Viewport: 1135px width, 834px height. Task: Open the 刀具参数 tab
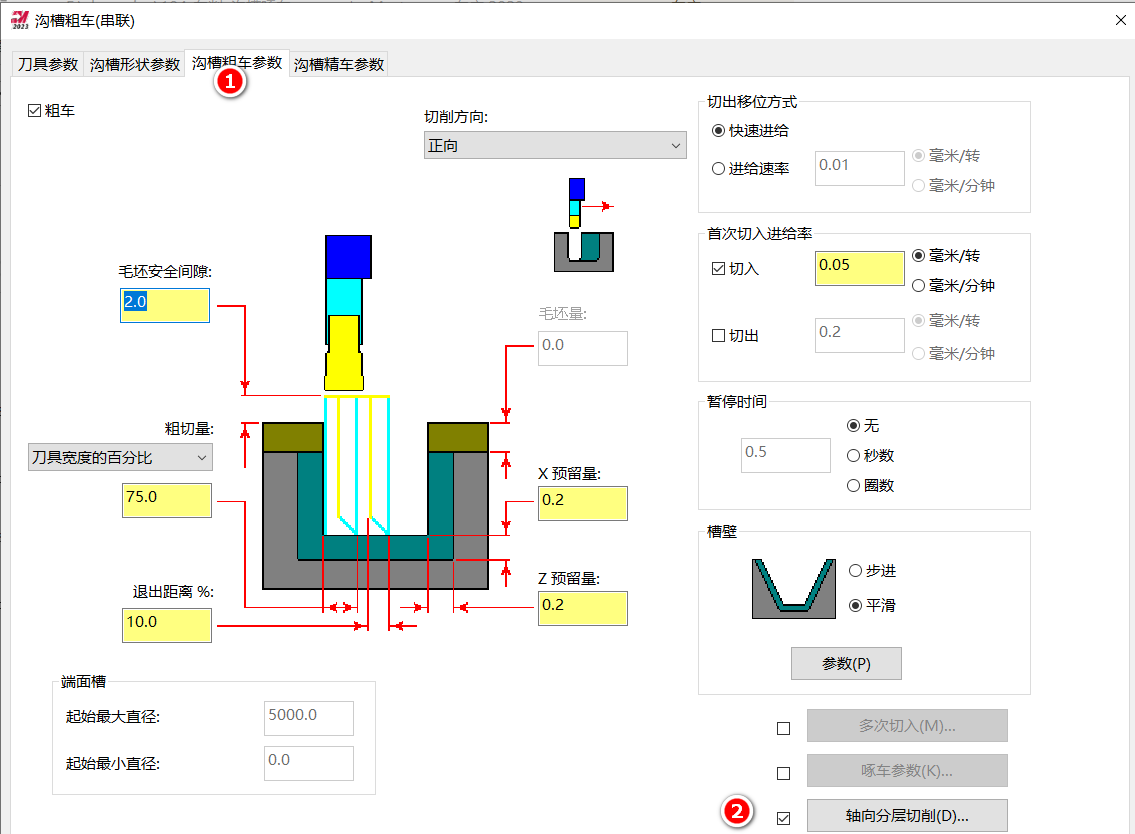48,64
